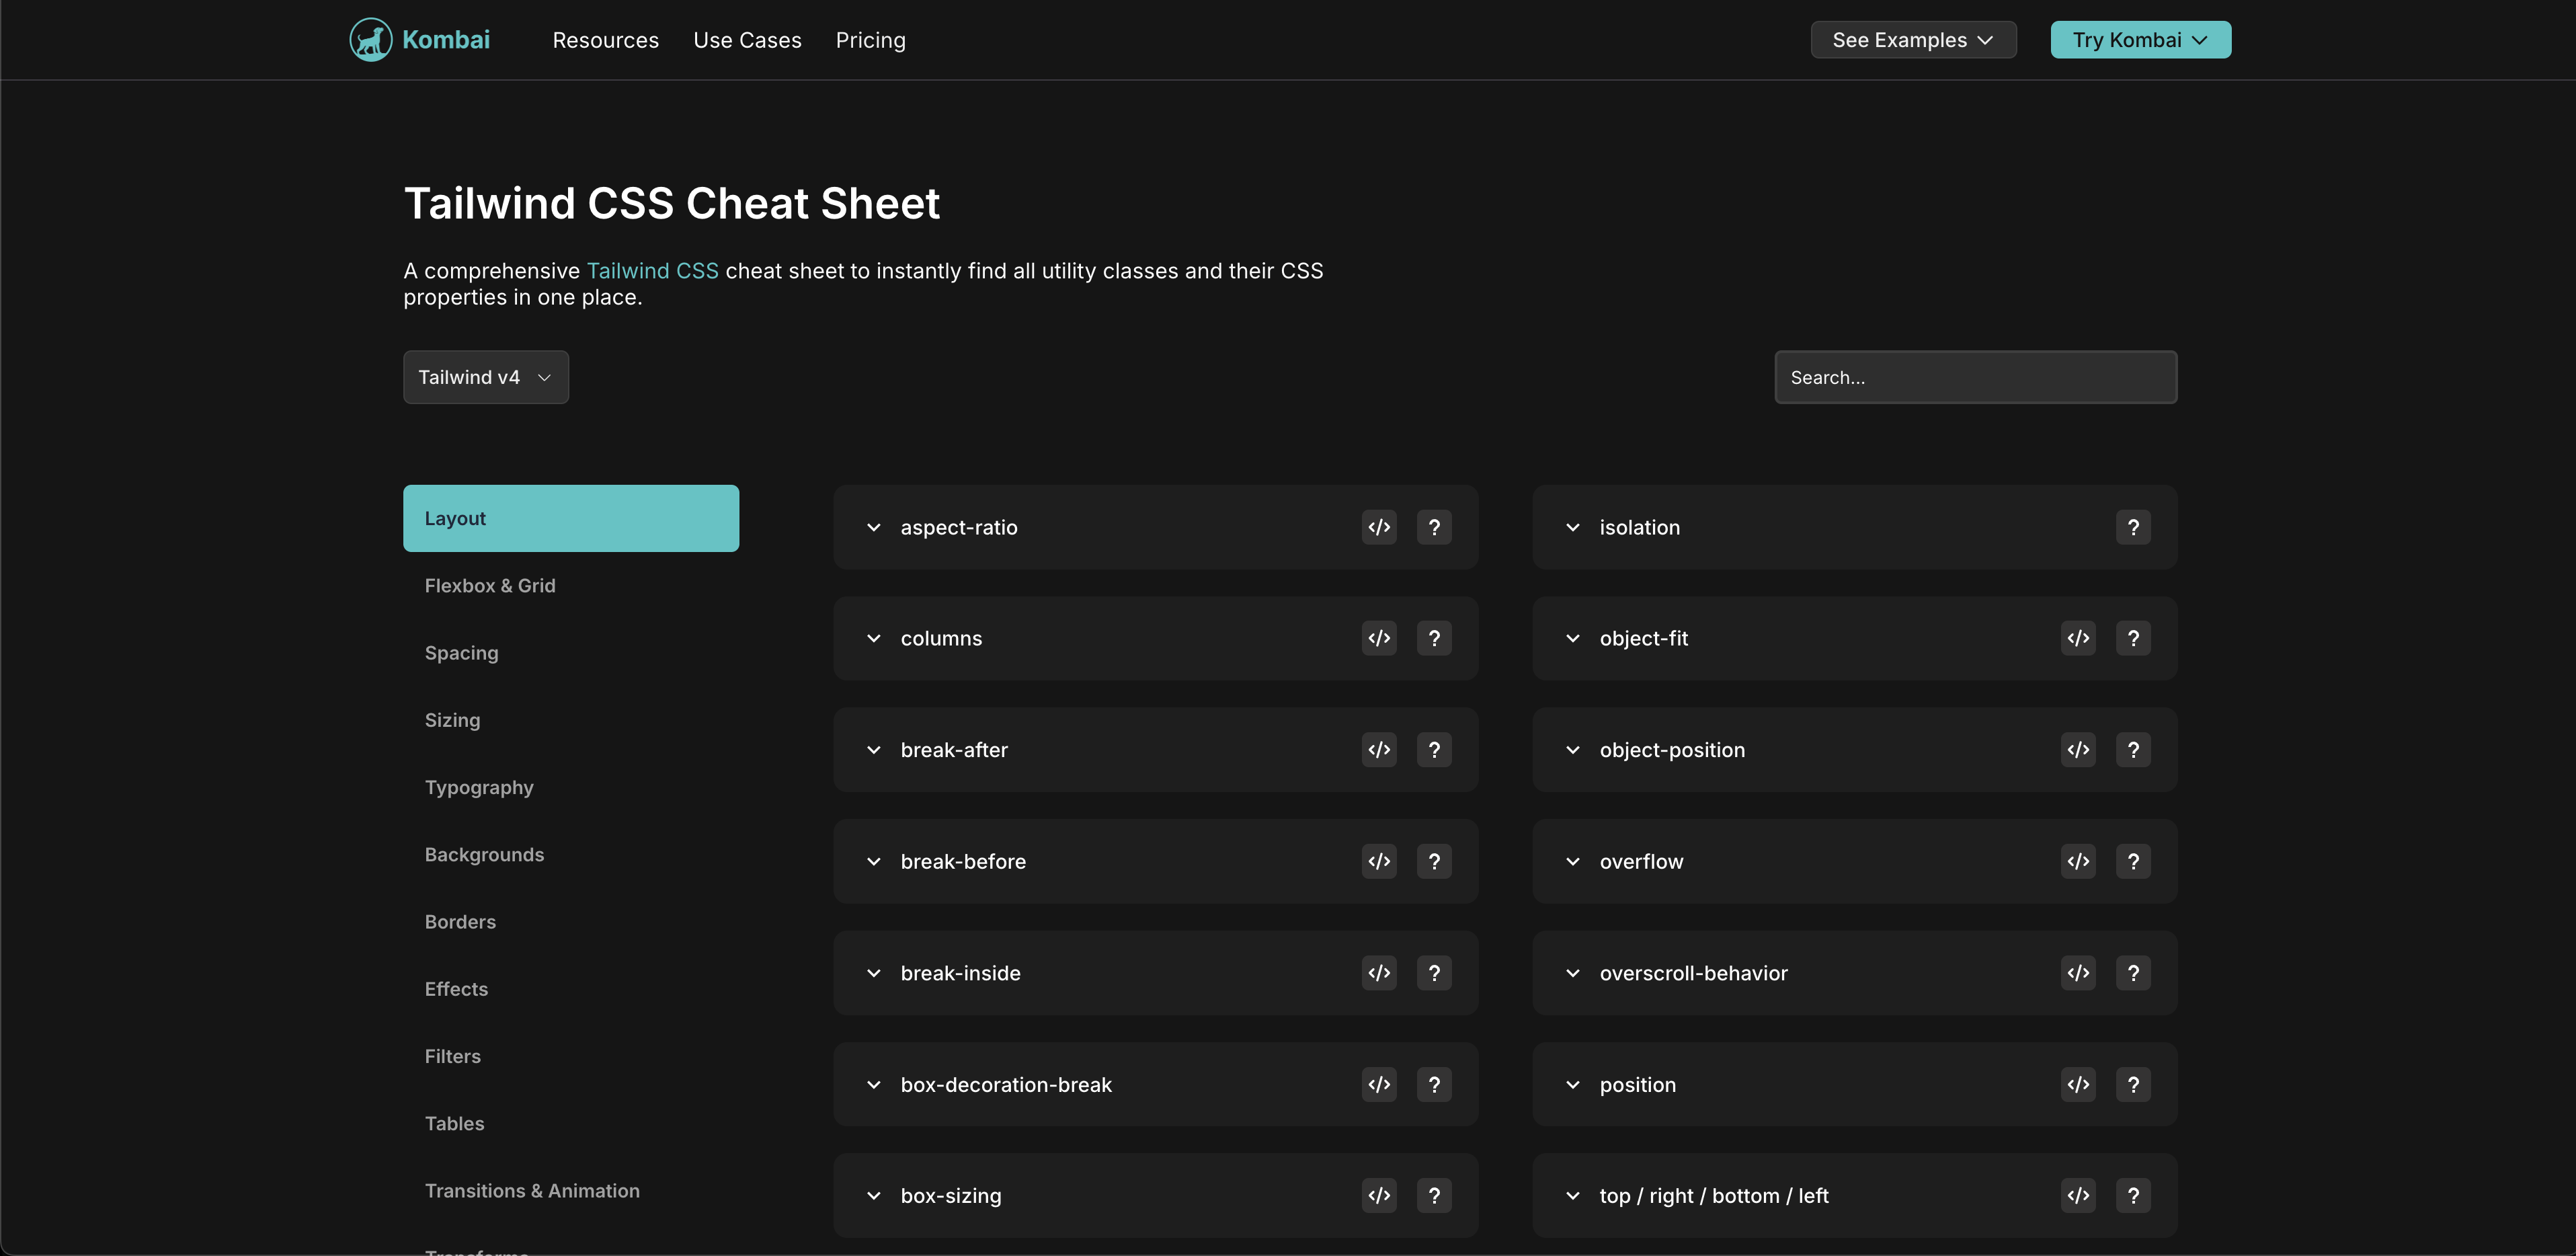Open the Try Kombai dropdown button
The image size is (2576, 1256).
pyautogui.click(x=2140, y=40)
